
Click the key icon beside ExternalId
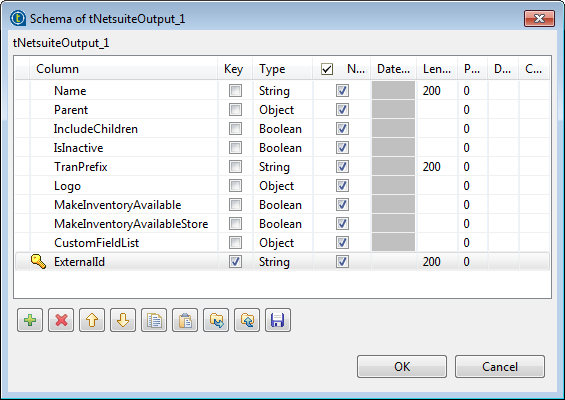point(38,261)
